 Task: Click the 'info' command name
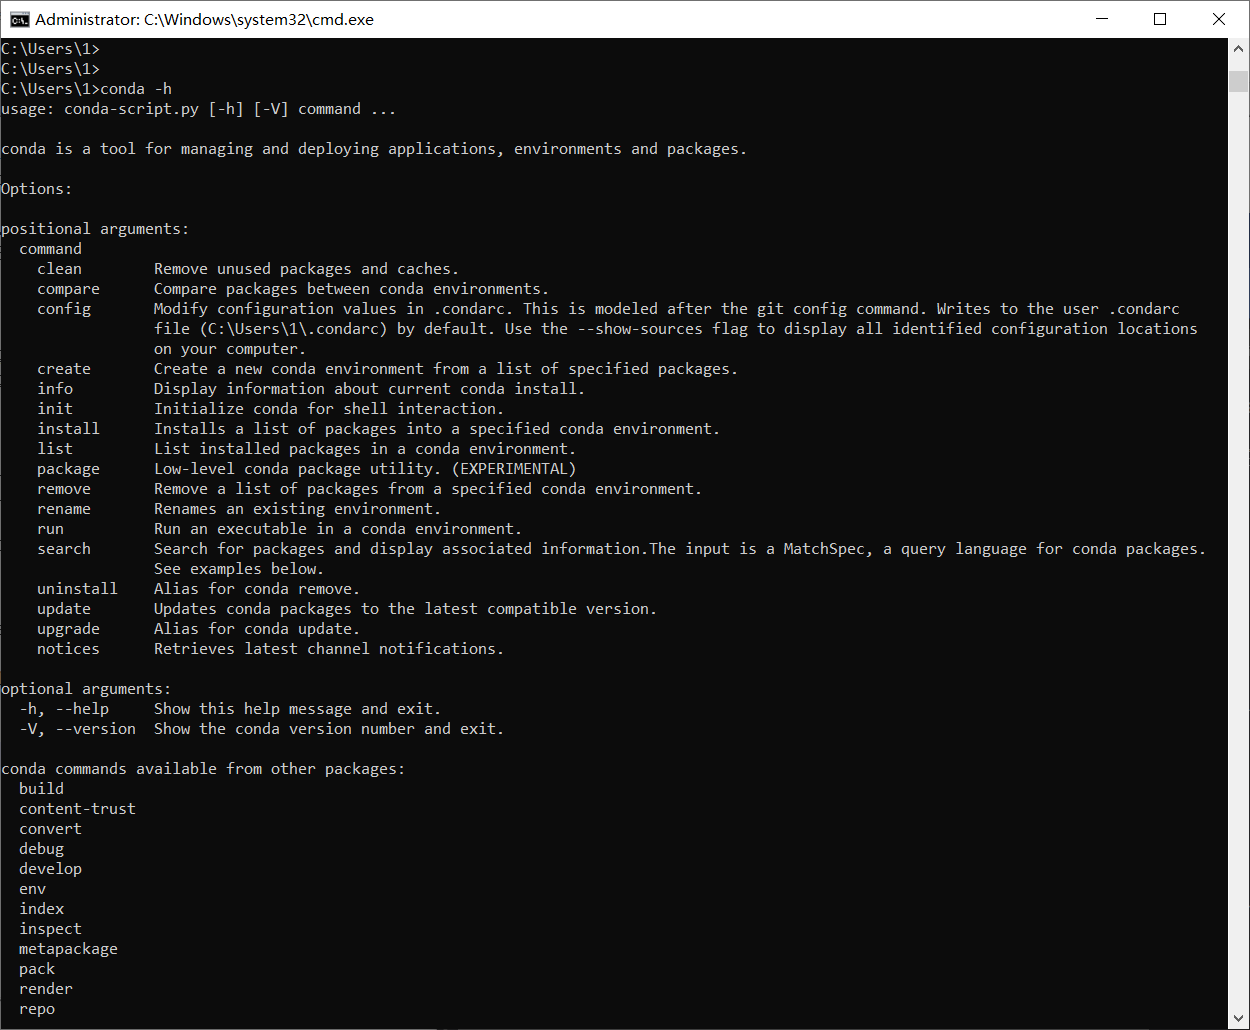click(55, 389)
